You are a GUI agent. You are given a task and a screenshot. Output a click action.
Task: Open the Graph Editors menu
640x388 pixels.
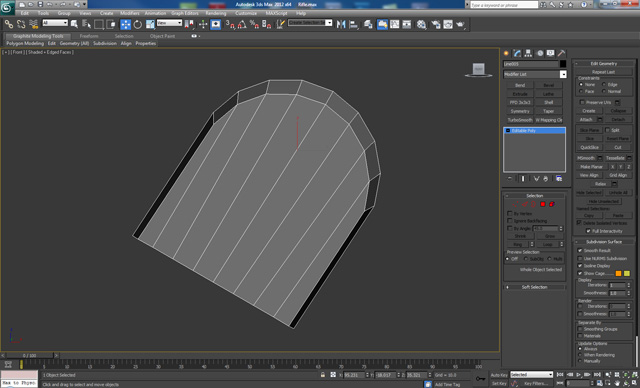pyautogui.click(x=185, y=13)
